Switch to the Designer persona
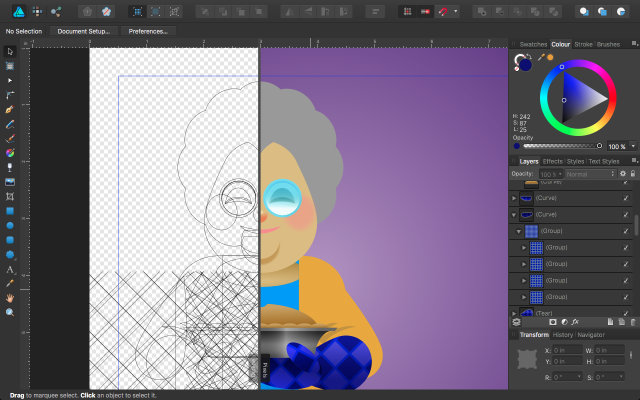 pos(19,11)
